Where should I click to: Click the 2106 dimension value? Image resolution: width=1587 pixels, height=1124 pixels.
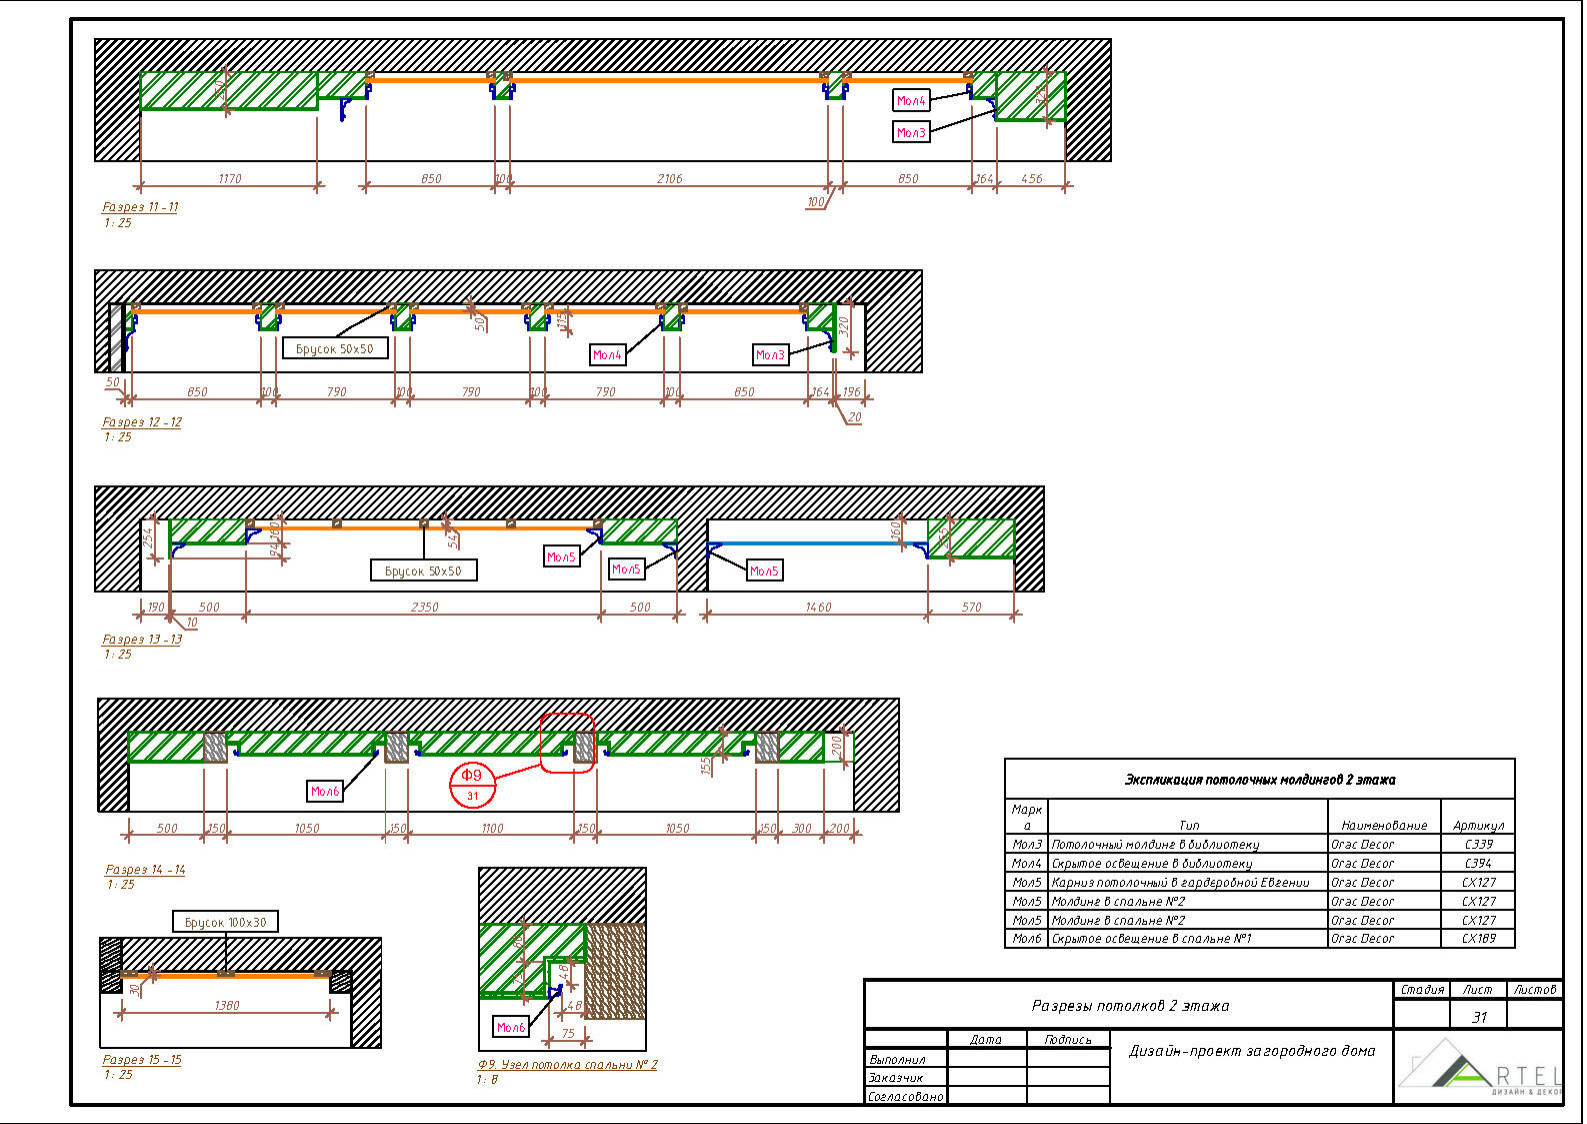coord(669,179)
